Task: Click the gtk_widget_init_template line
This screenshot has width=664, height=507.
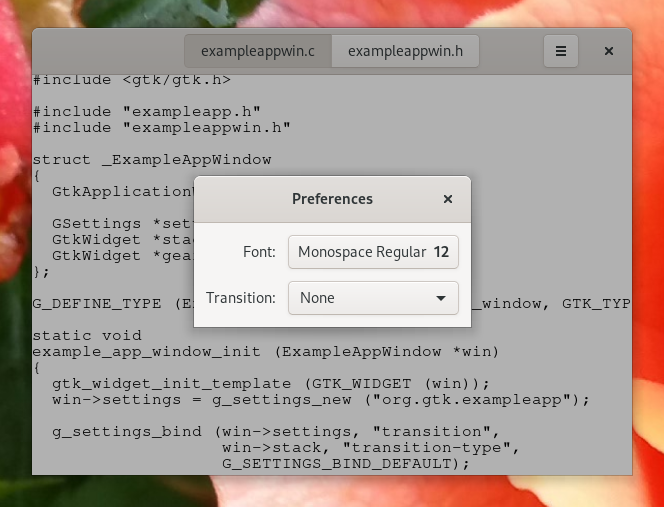Action: coord(271,384)
